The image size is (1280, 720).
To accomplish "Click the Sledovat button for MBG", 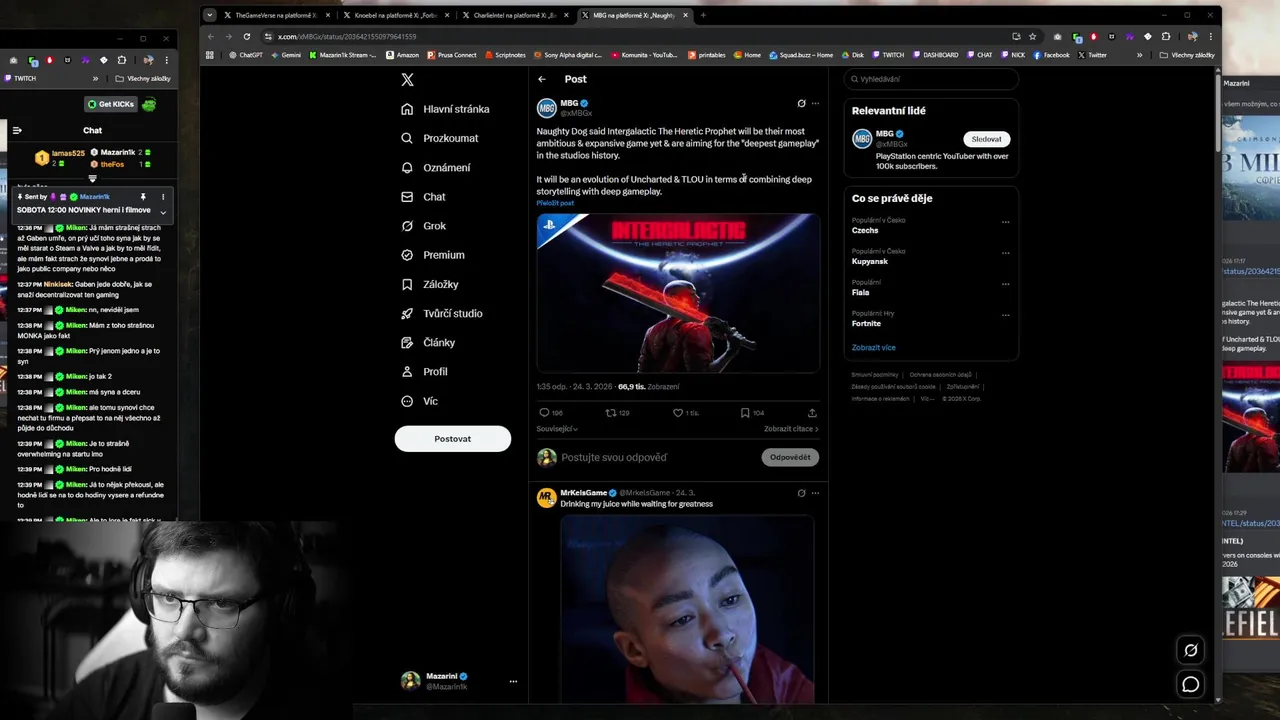I will tap(986, 139).
